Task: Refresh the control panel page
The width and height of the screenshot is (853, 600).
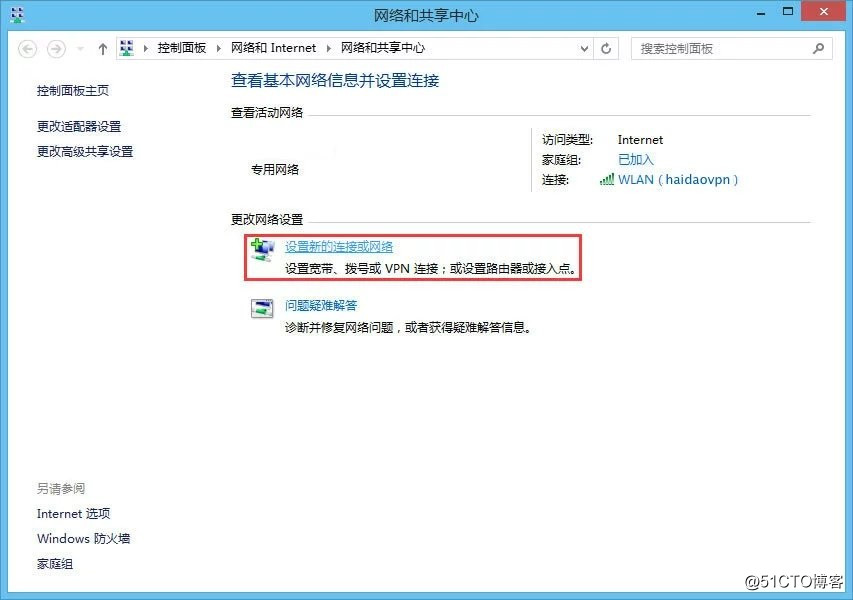Action: point(605,48)
